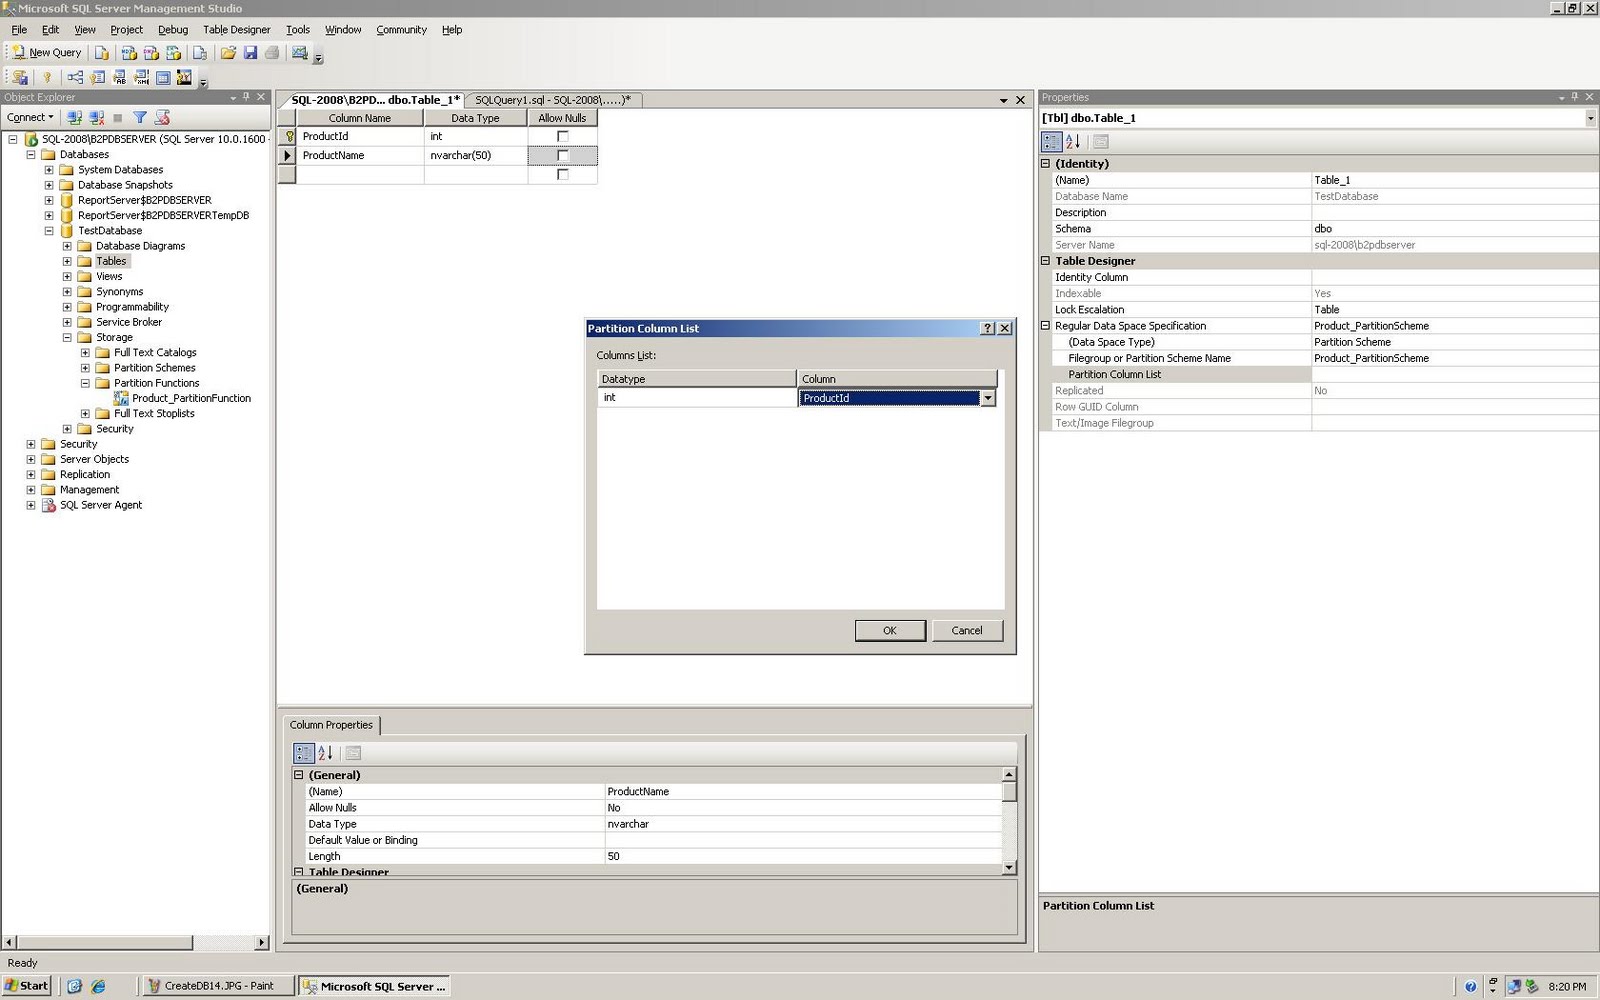Confirm the Partition Column List with OK

[890, 631]
